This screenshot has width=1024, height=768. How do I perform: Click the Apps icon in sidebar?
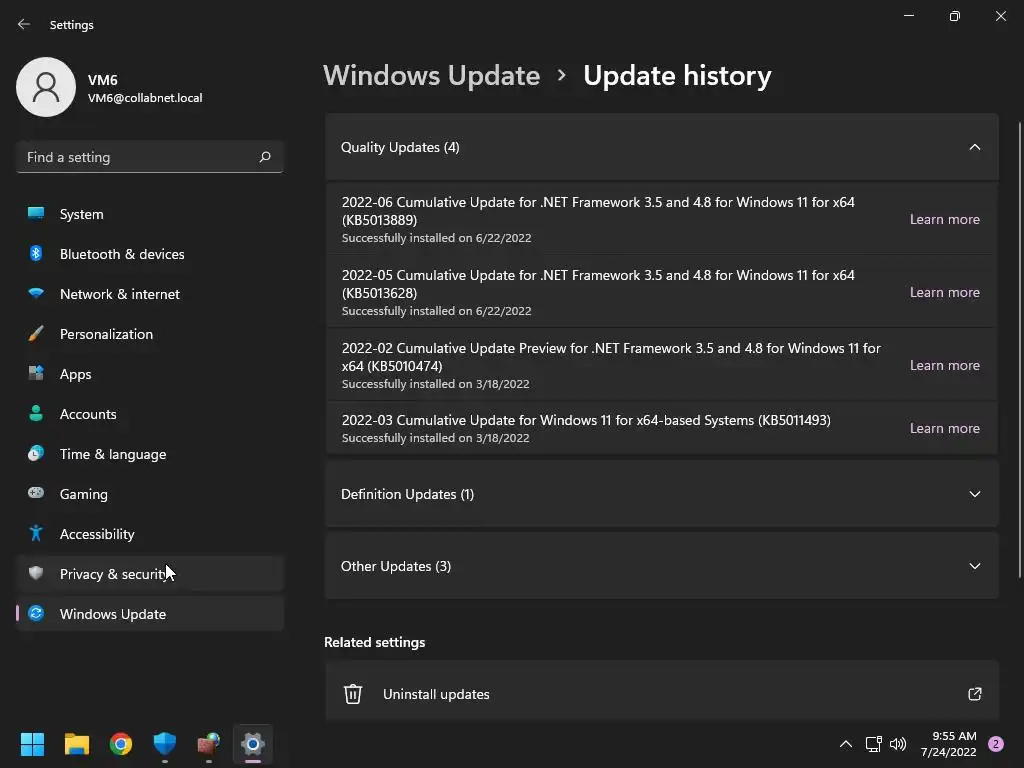pyautogui.click(x=36, y=374)
